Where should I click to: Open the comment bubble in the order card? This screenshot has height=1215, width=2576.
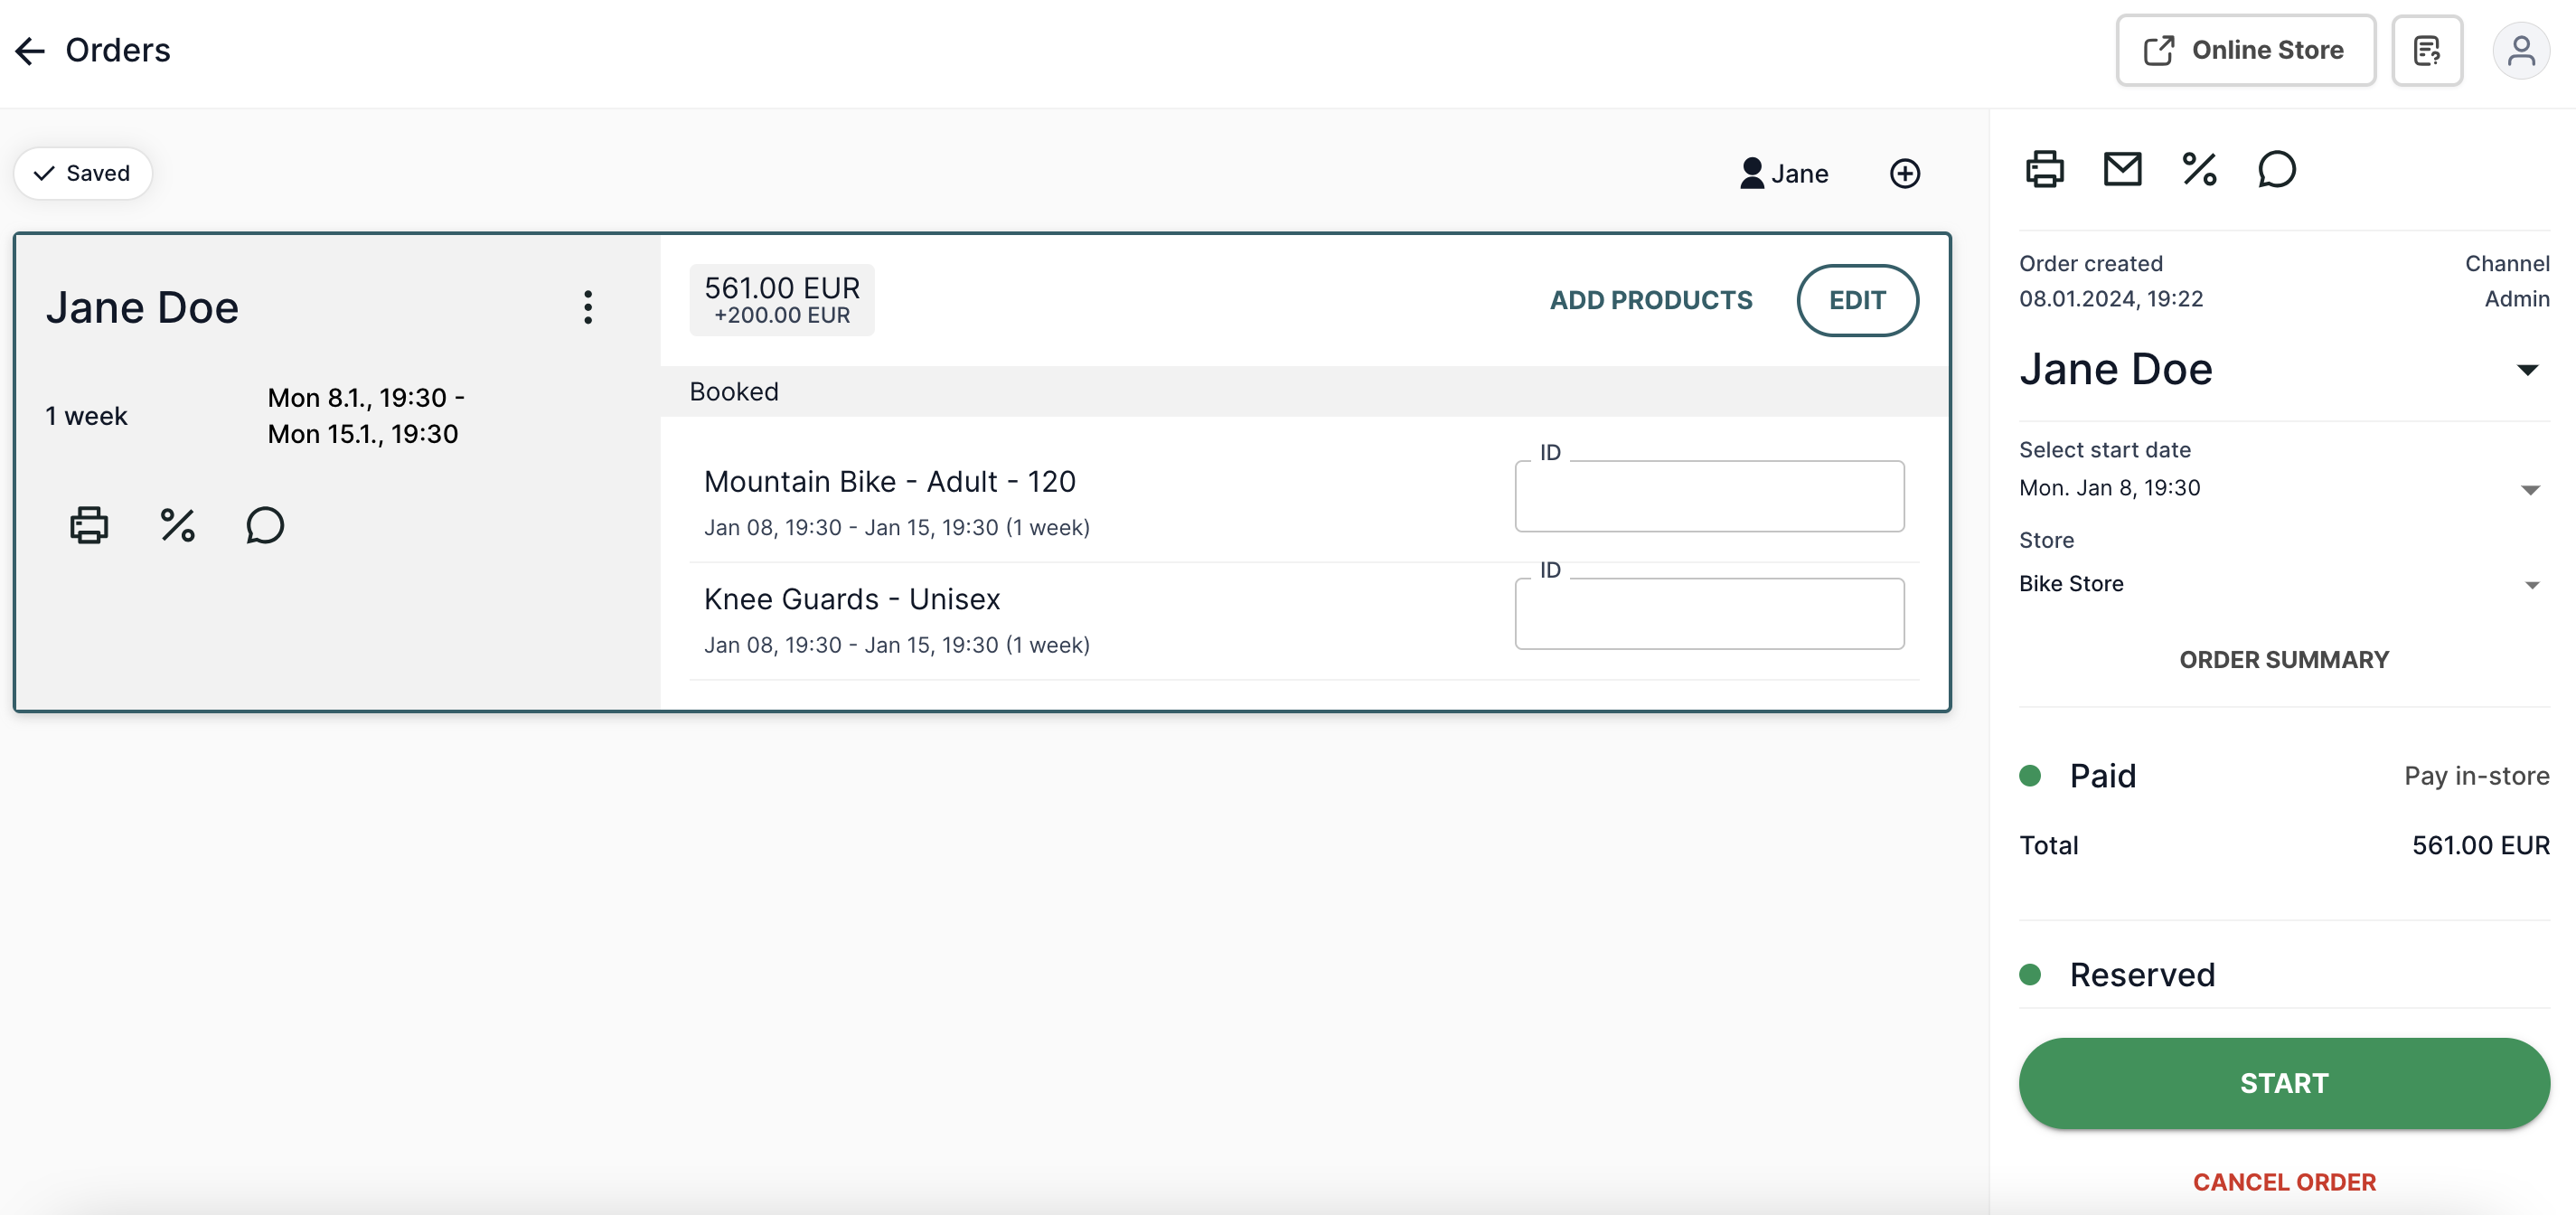[x=263, y=524]
